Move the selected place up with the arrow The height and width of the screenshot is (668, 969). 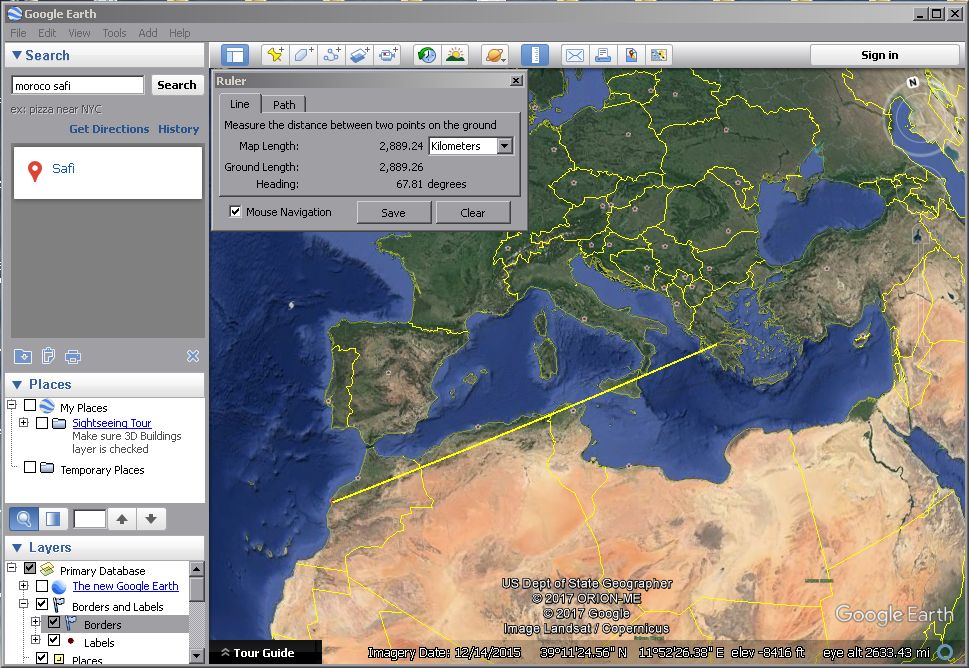tap(122, 519)
